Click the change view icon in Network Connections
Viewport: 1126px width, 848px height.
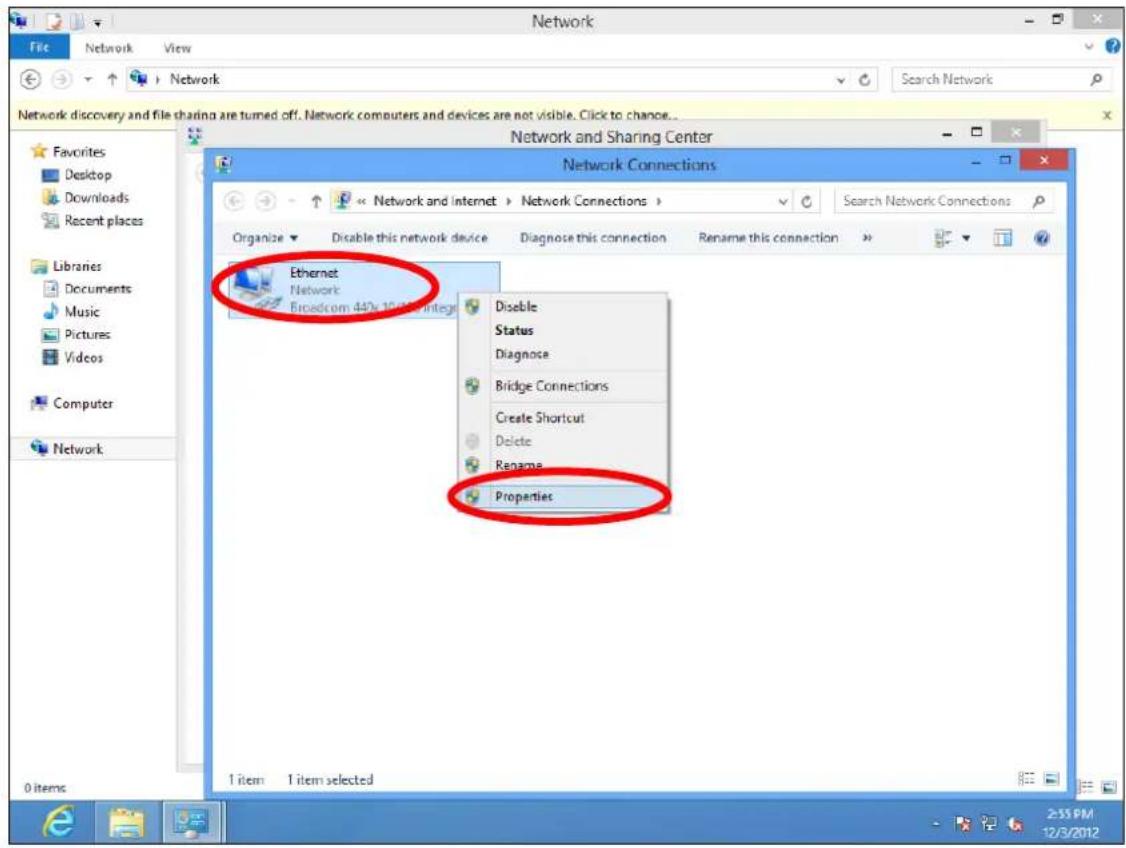(x=943, y=238)
